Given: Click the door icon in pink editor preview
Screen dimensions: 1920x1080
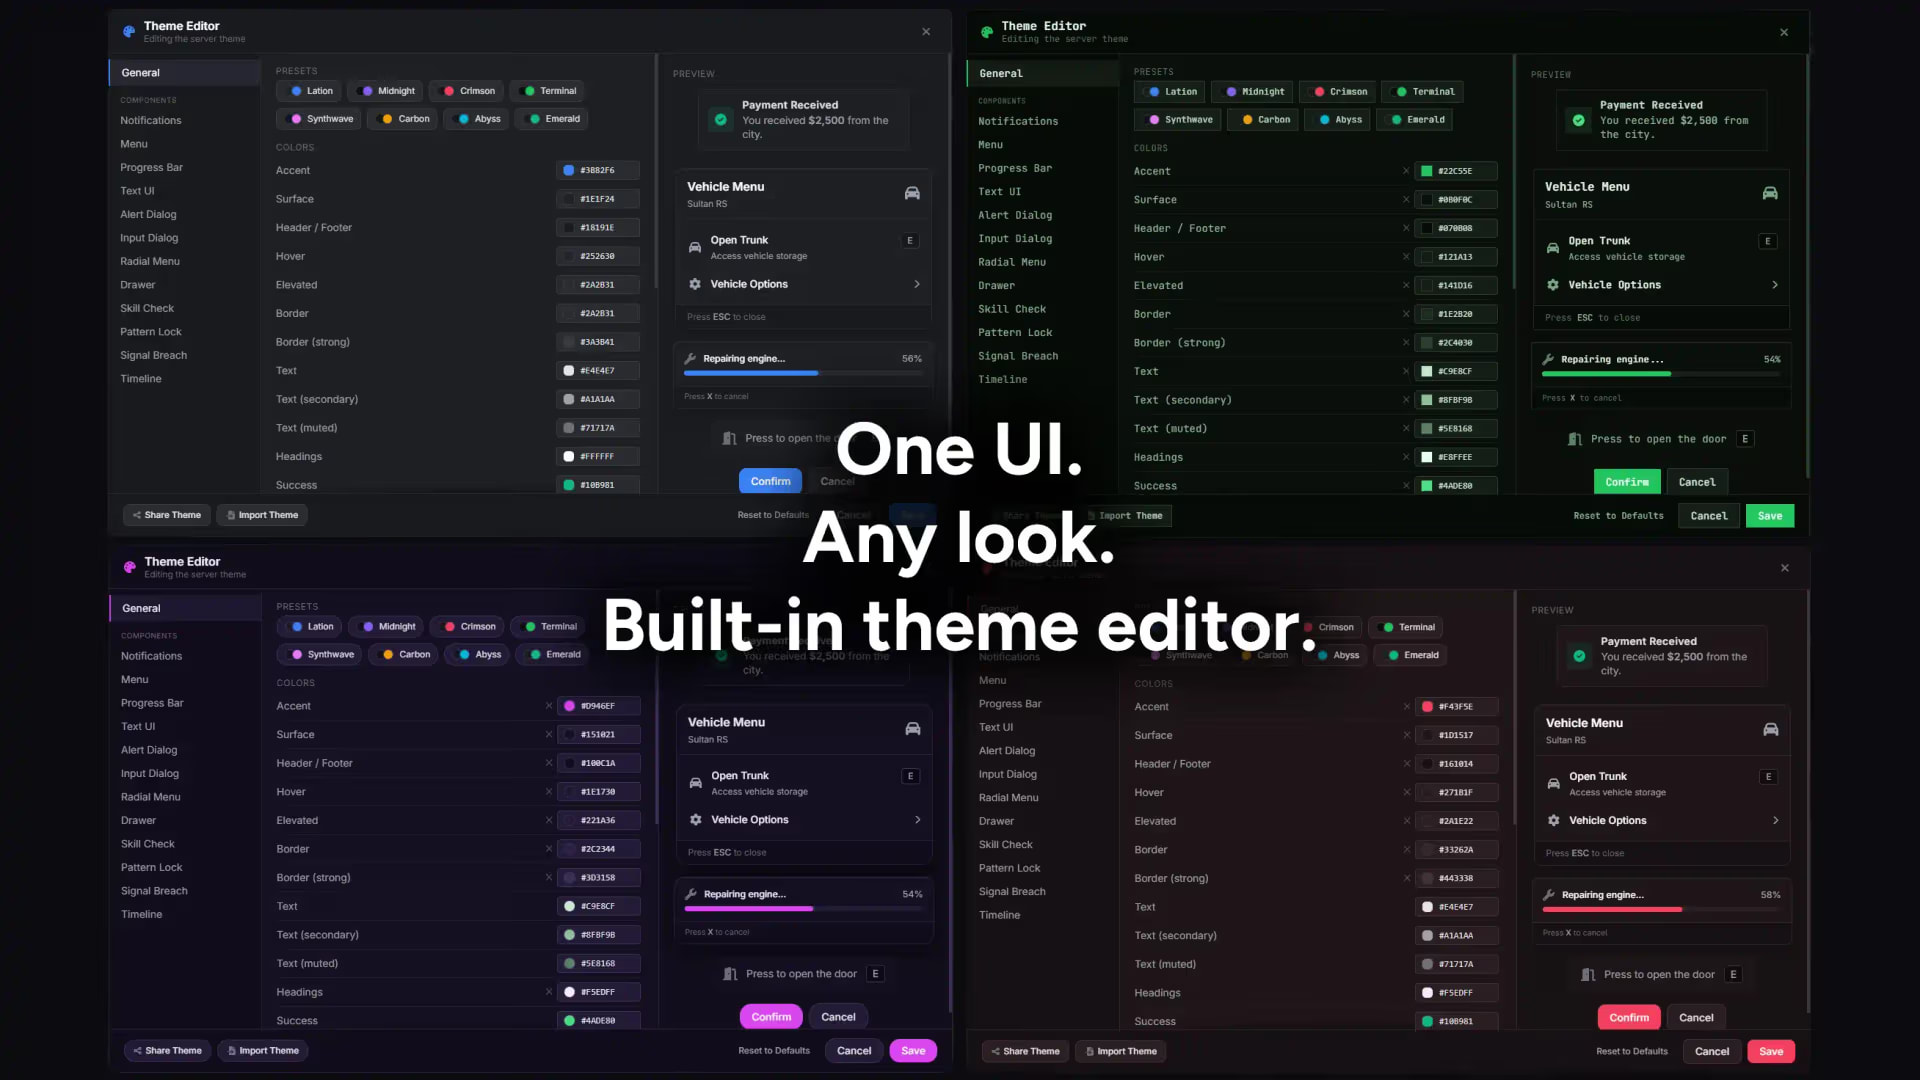Looking at the screenshot, I should (730, 974).
